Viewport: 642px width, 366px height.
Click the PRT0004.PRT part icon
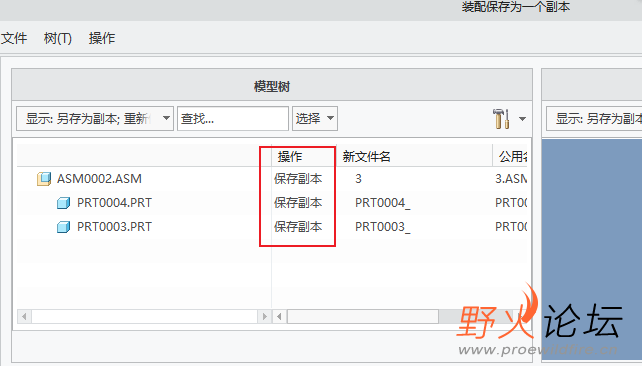pyautogui.click(x=63, y=203)
